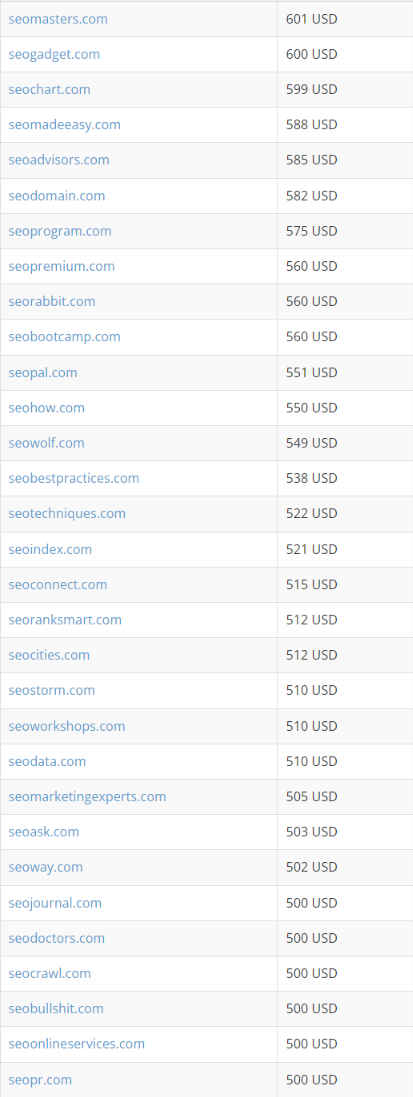Open seodomain.com entry
The image size is (413, 1097).
(x=57, y=195)
